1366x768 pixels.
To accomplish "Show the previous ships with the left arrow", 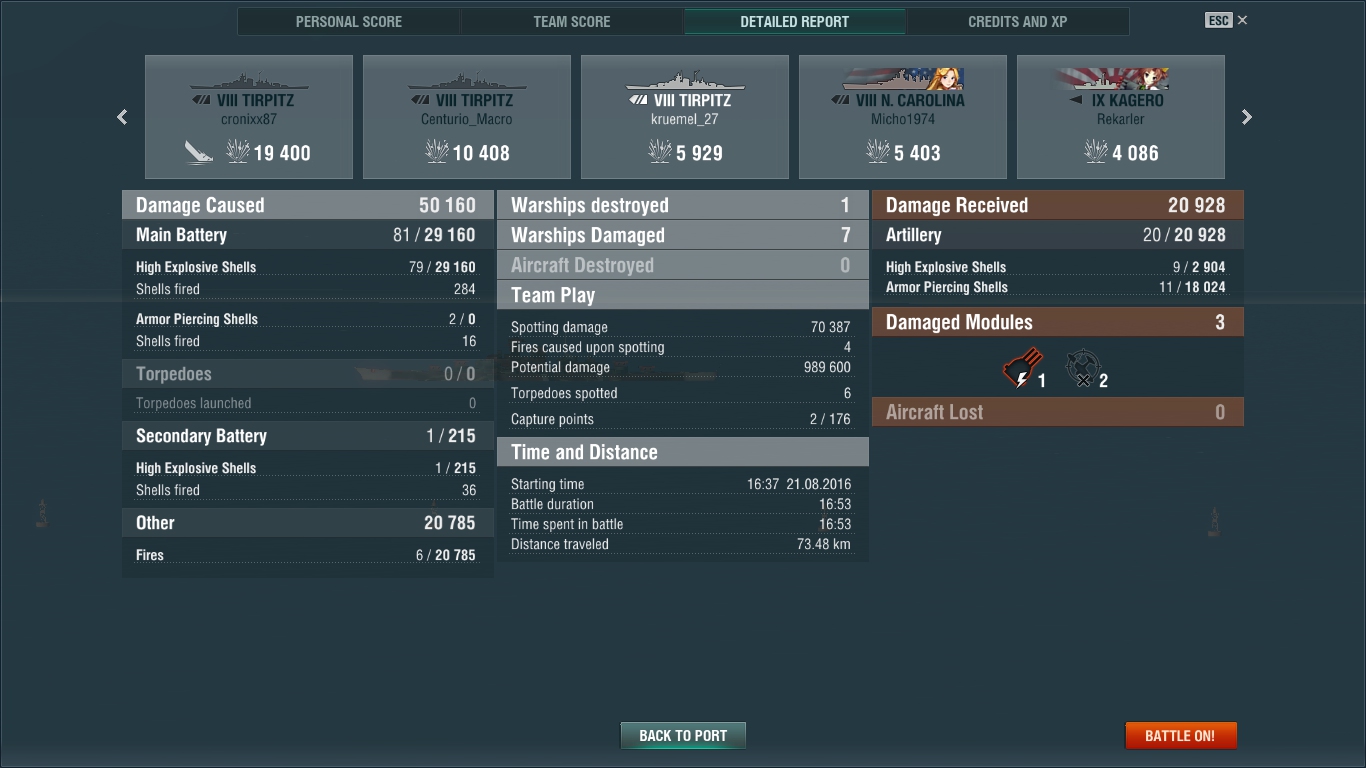I will [122, 117].
